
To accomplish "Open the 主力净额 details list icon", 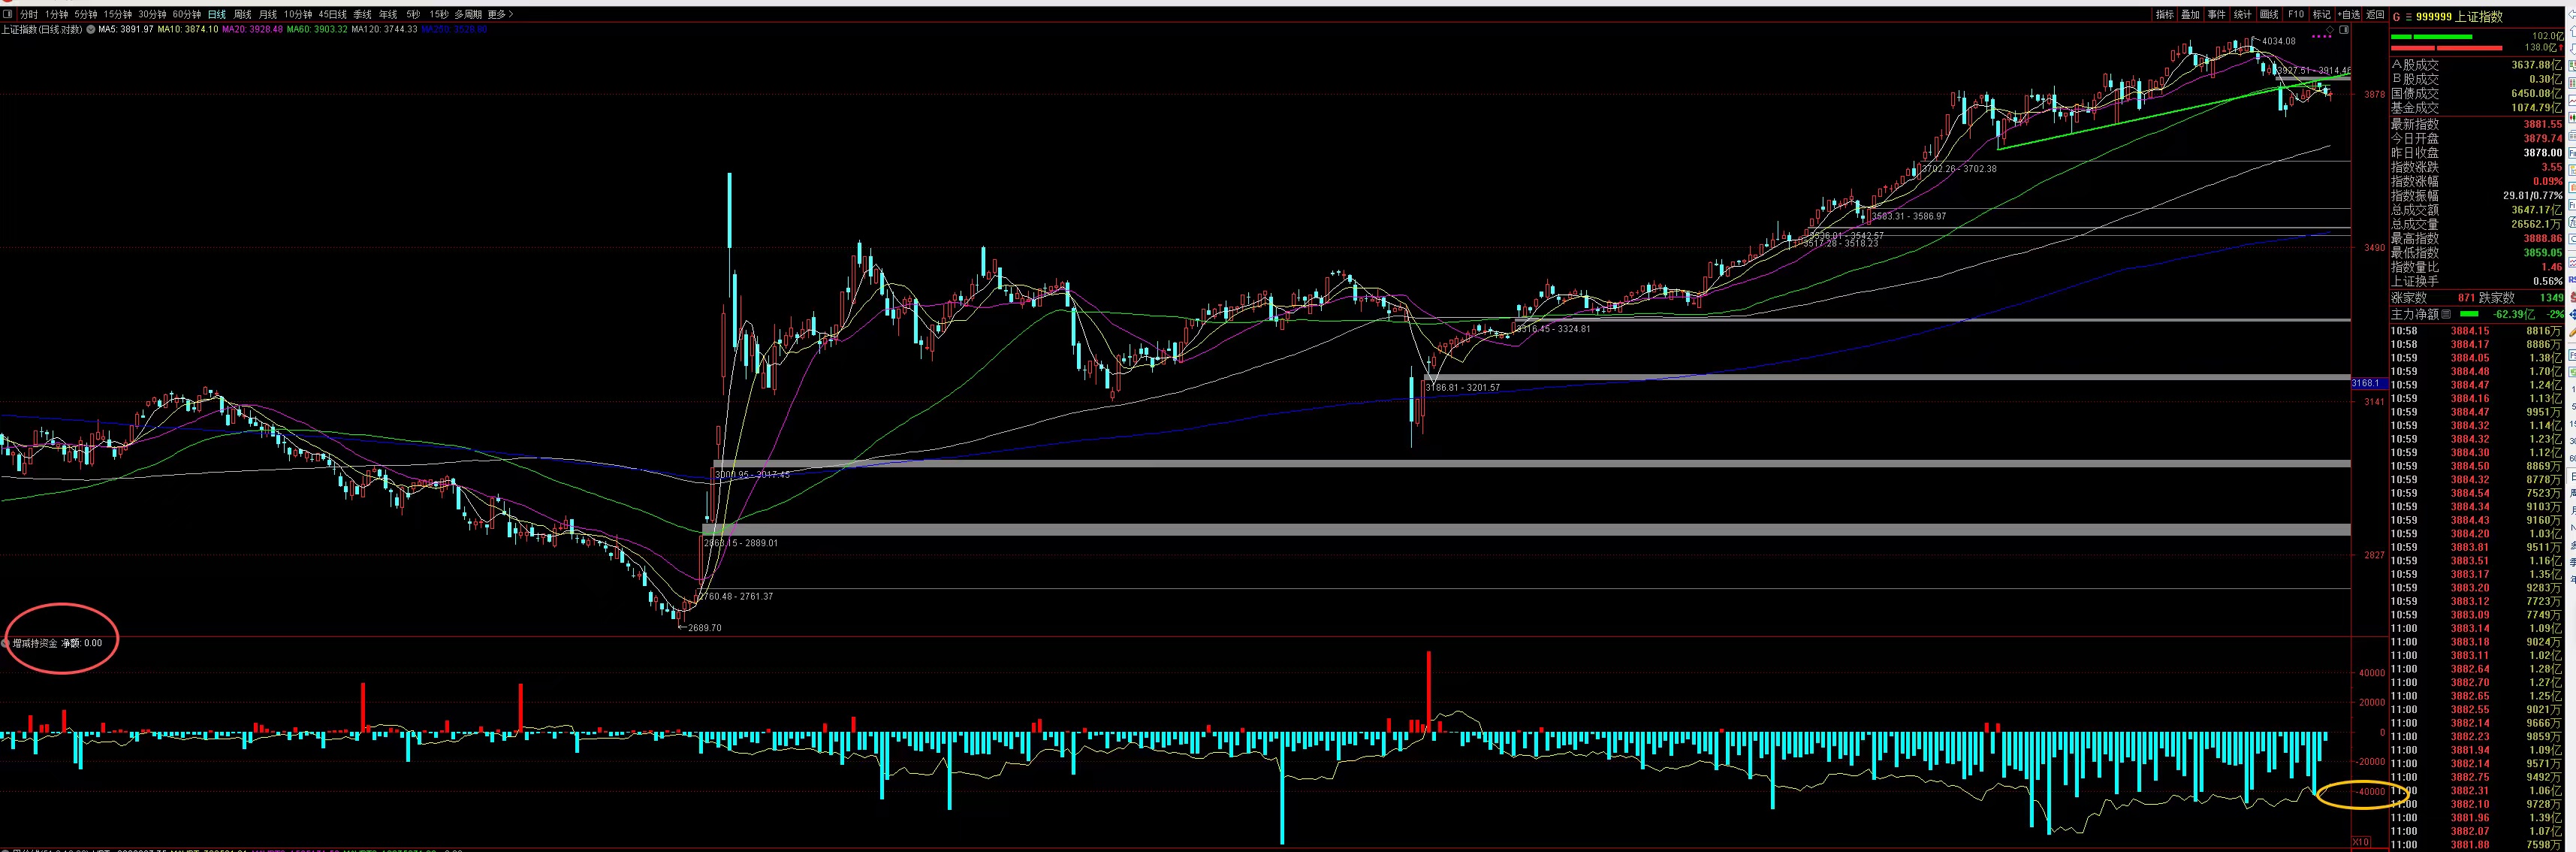I will (x=2446, y=314).
